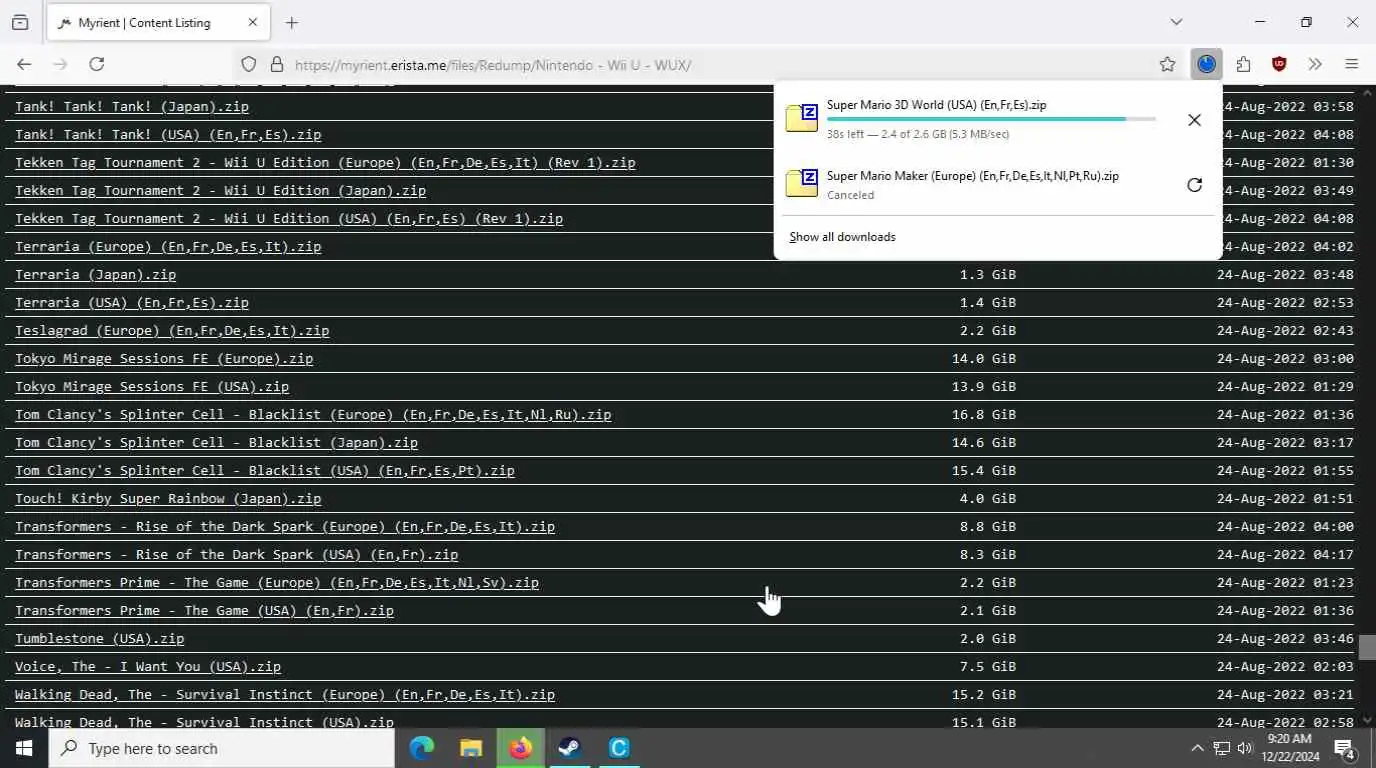Open the extensions puzzle icon
The image size is (1376, 768).
[1243, 64]
